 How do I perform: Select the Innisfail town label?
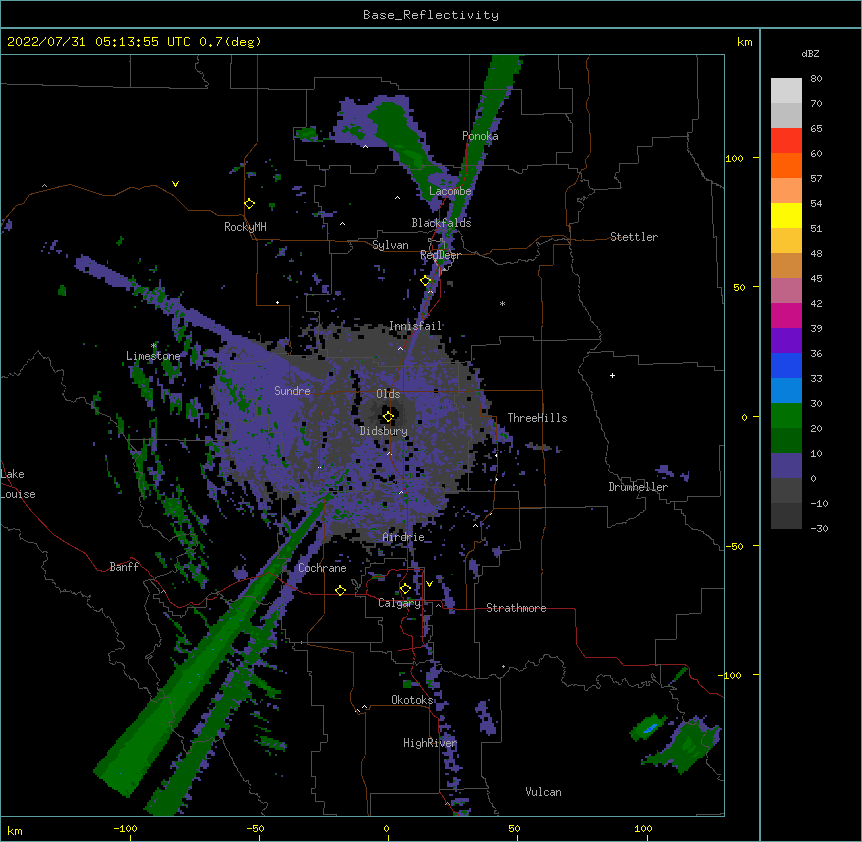[x=416, y=326]
